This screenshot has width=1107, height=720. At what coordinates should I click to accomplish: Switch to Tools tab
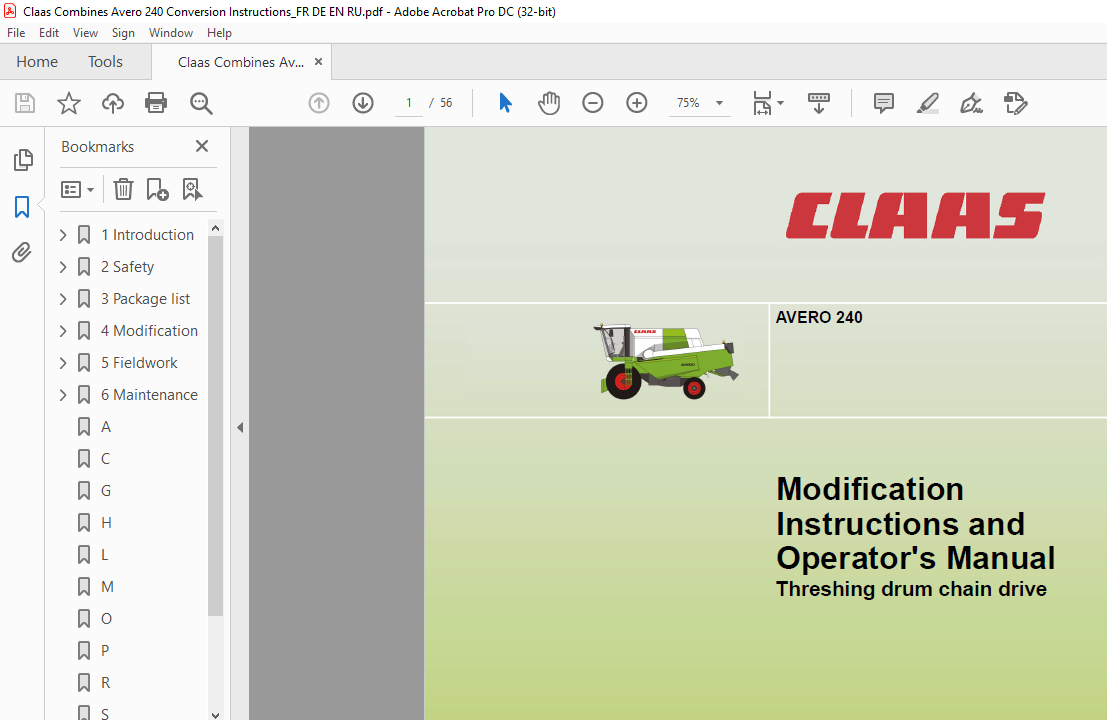(105, 62)
